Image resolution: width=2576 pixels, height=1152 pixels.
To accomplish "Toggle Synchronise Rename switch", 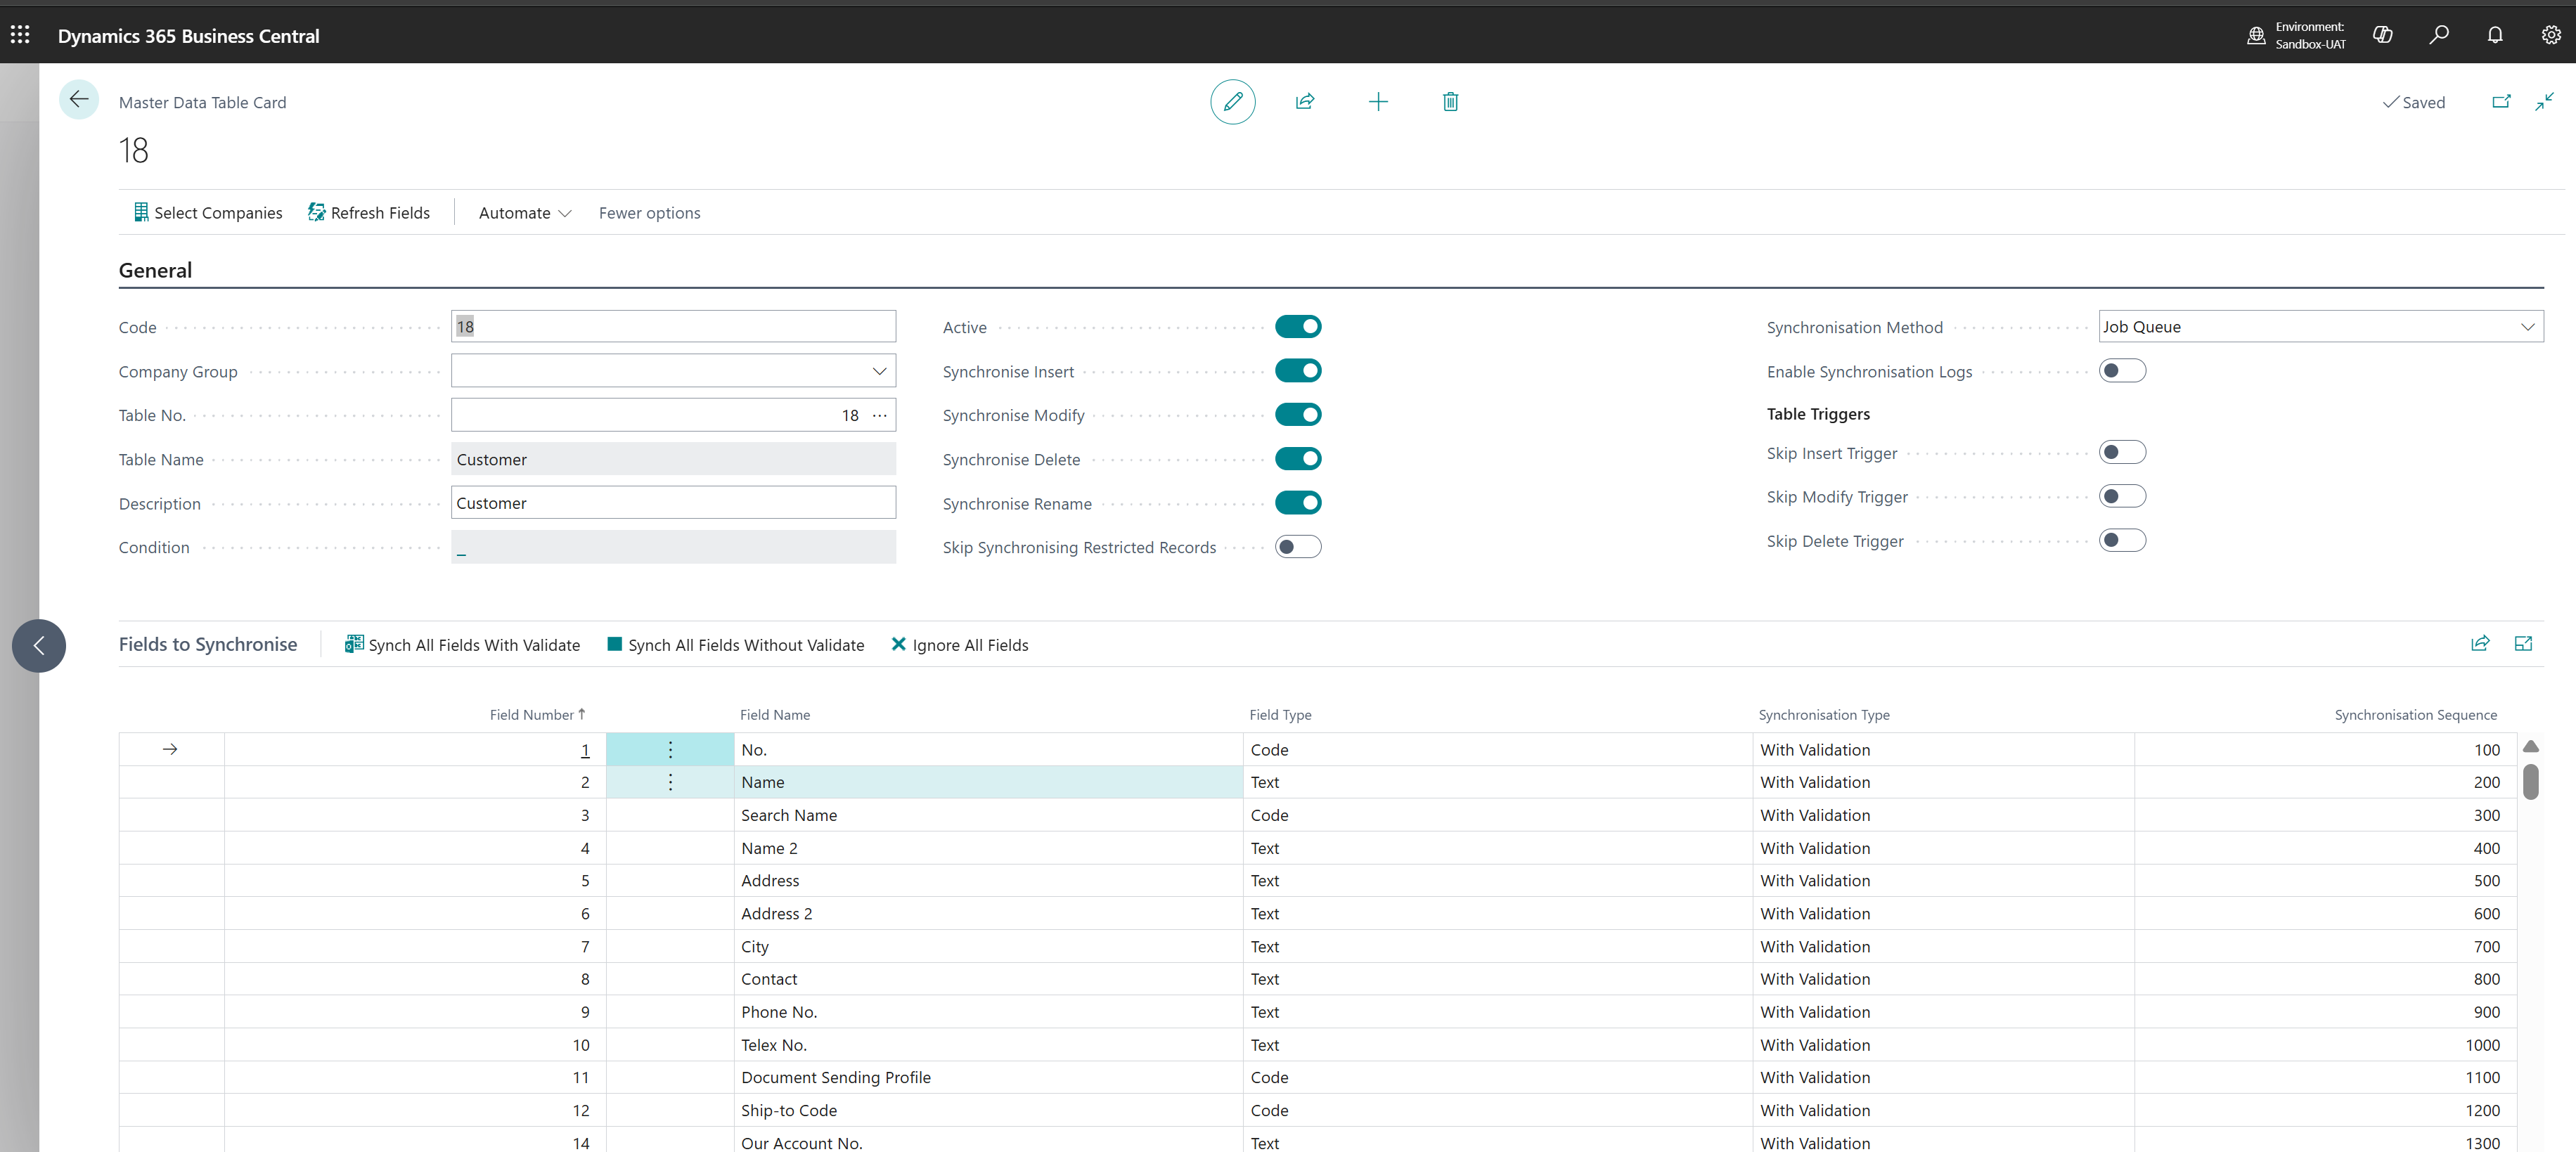I will coord(1298,503).
